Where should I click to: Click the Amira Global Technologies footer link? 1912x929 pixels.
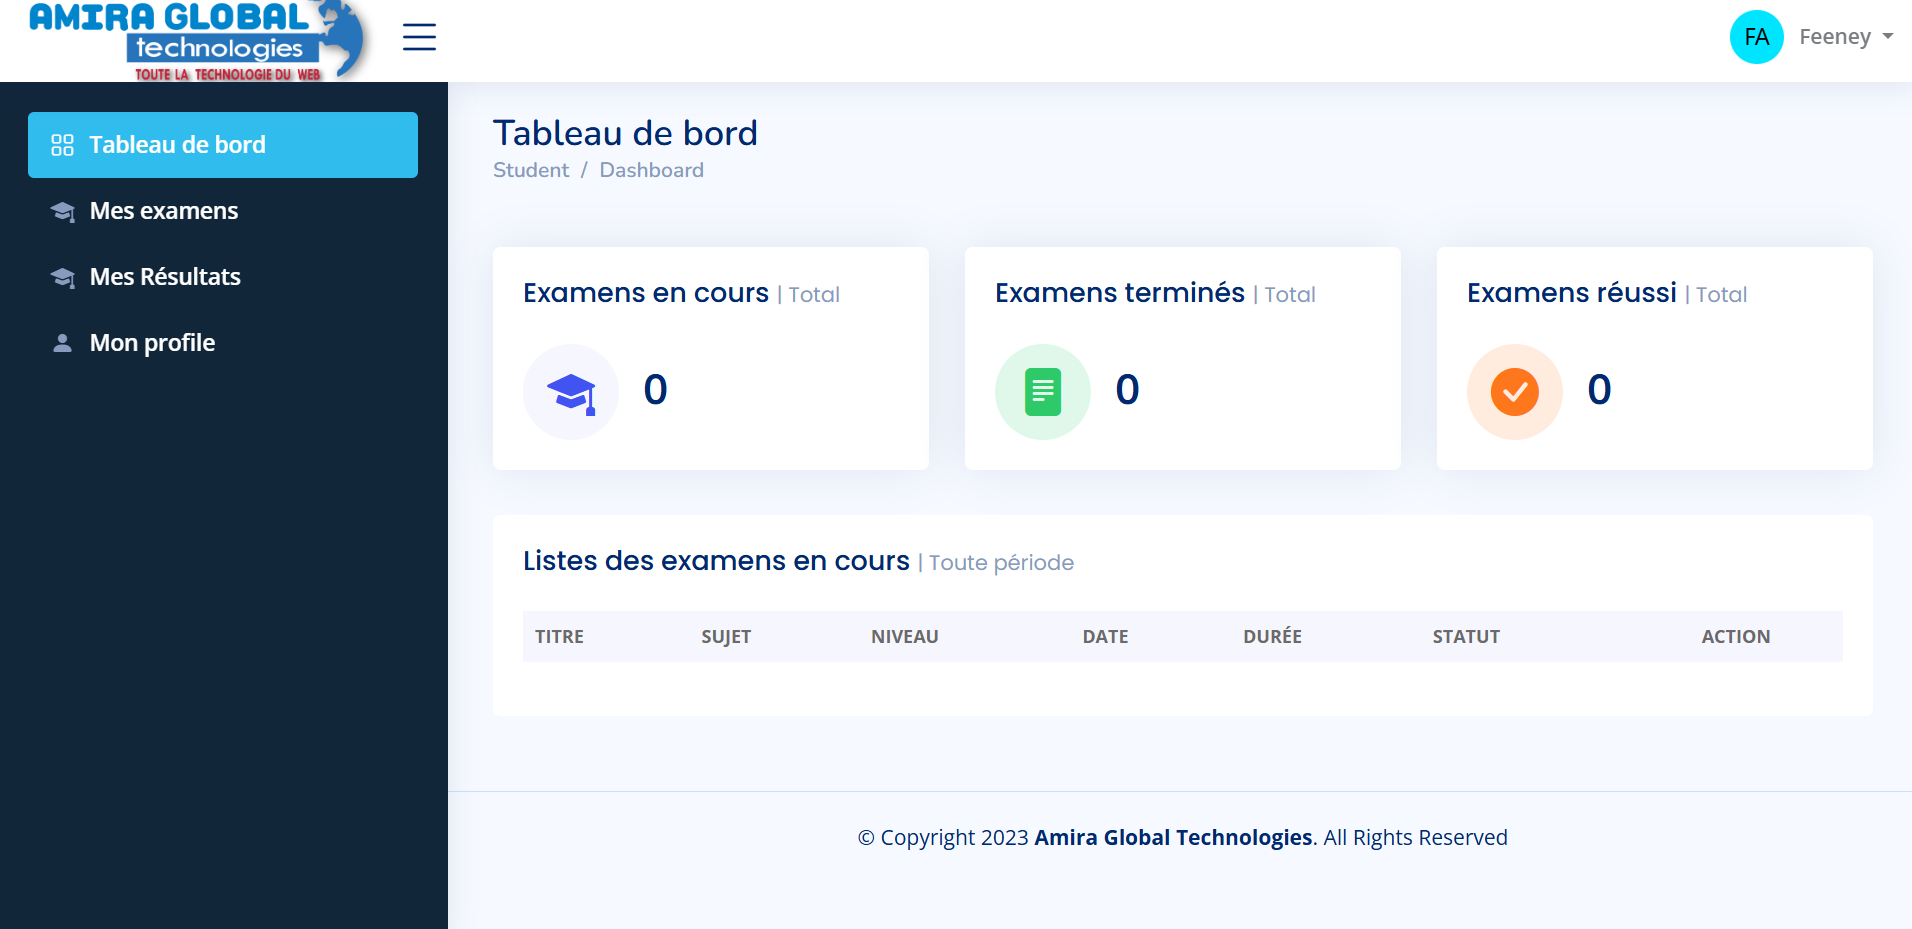[x=1172, y=837]
